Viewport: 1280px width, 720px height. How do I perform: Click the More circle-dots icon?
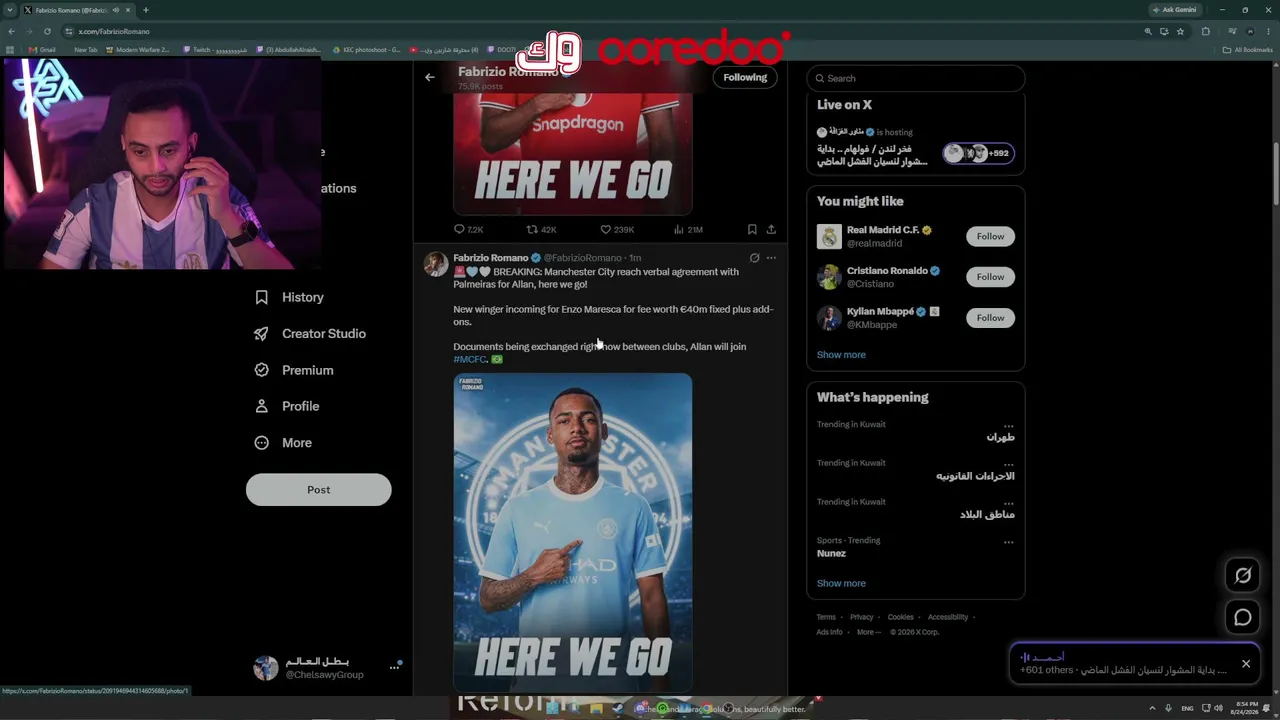(262, 443)
